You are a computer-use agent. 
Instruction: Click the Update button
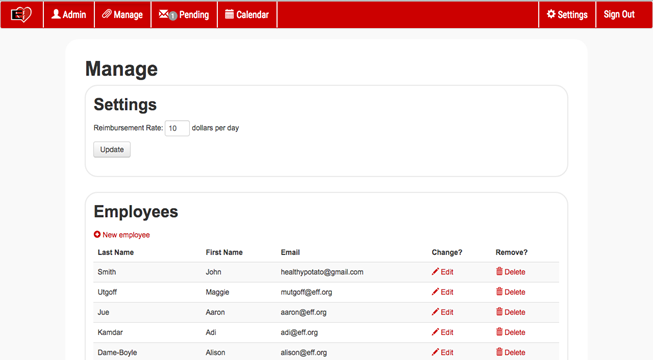[x=112, y=150]
